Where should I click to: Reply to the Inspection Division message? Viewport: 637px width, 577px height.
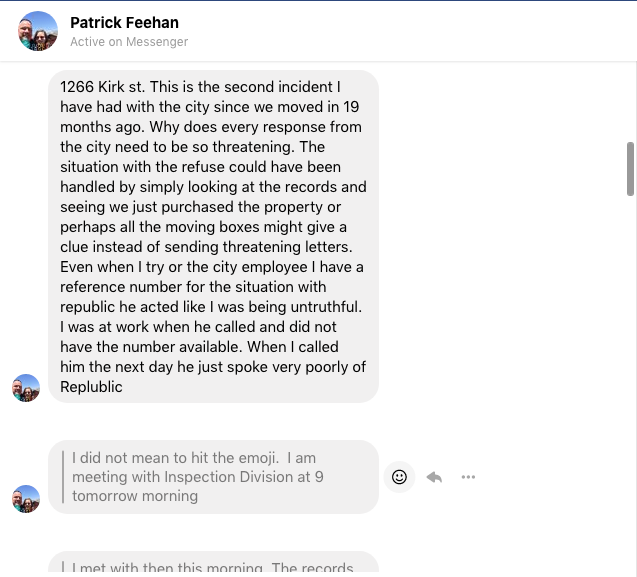[x=434, y=477]
